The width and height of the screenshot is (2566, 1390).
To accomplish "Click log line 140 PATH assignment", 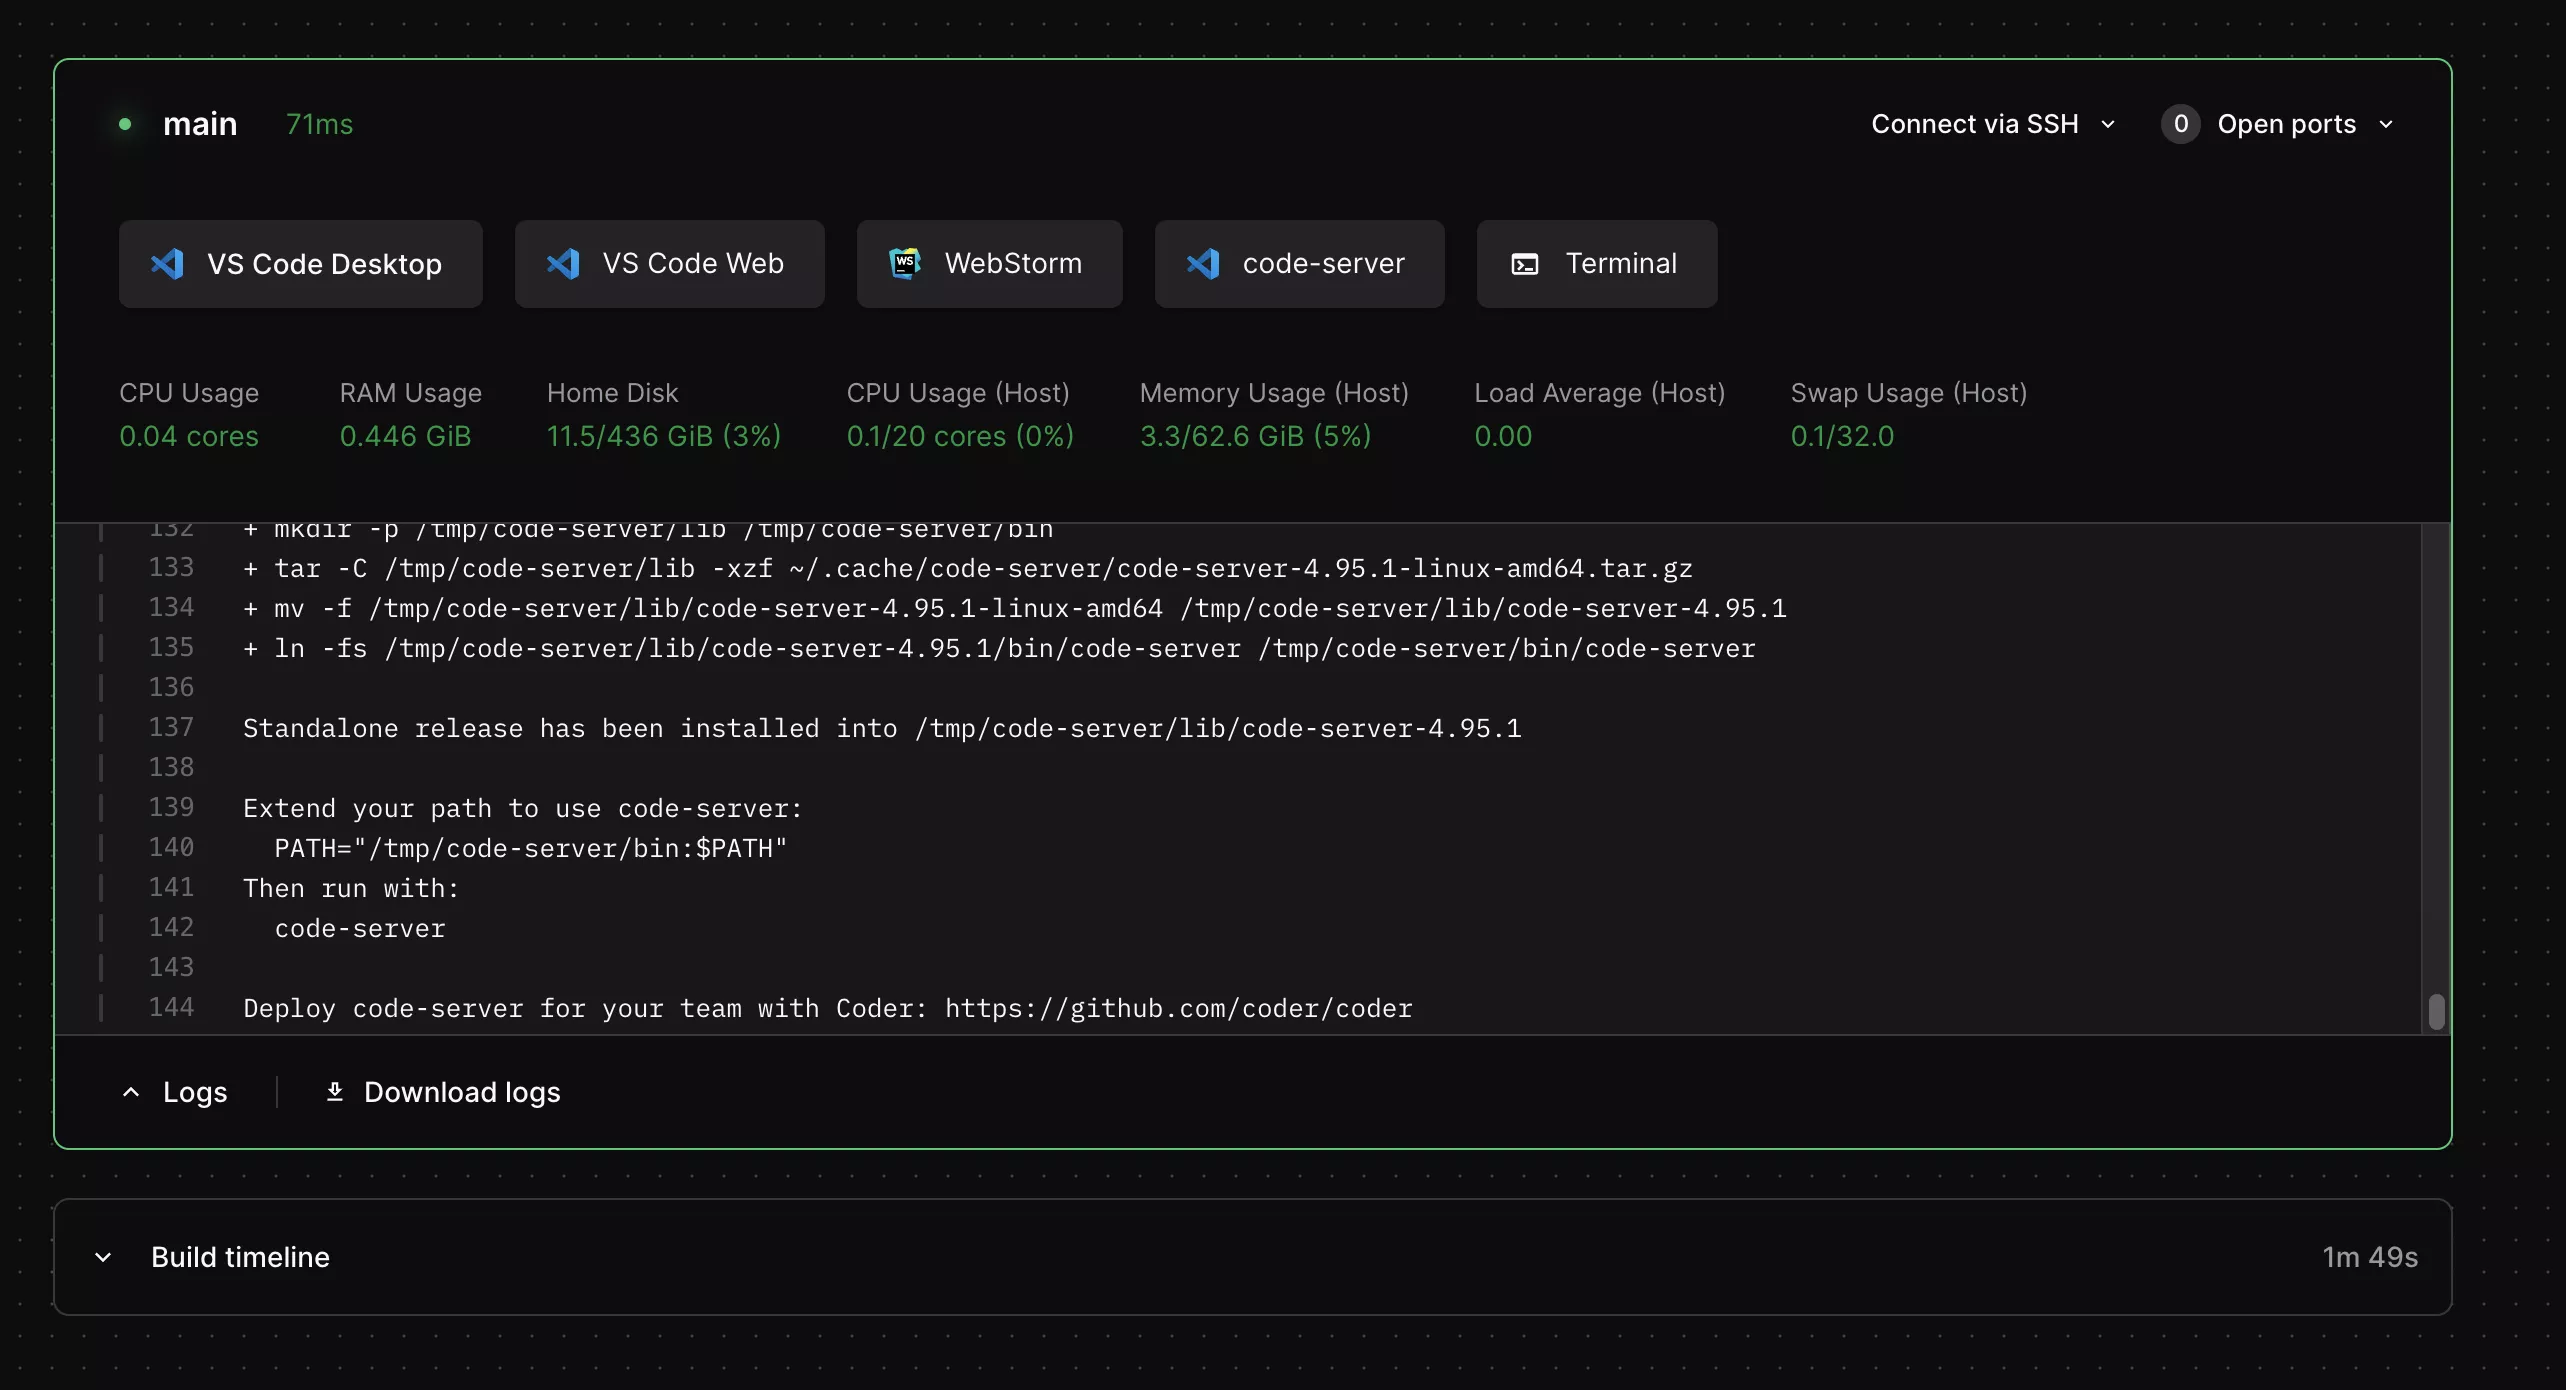I will (x=531, y=848).
